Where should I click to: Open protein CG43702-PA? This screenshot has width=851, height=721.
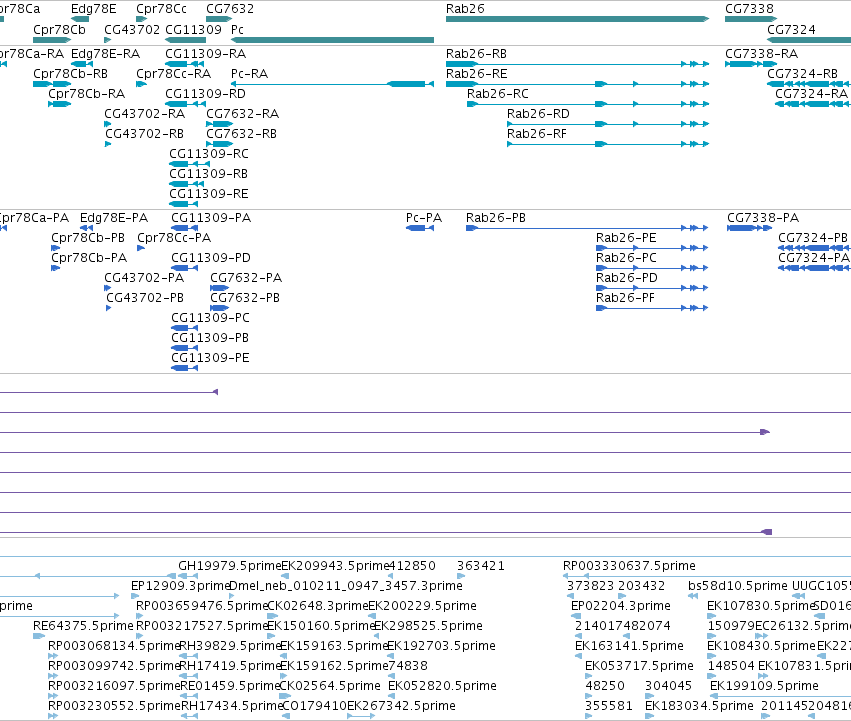[144, 279]
